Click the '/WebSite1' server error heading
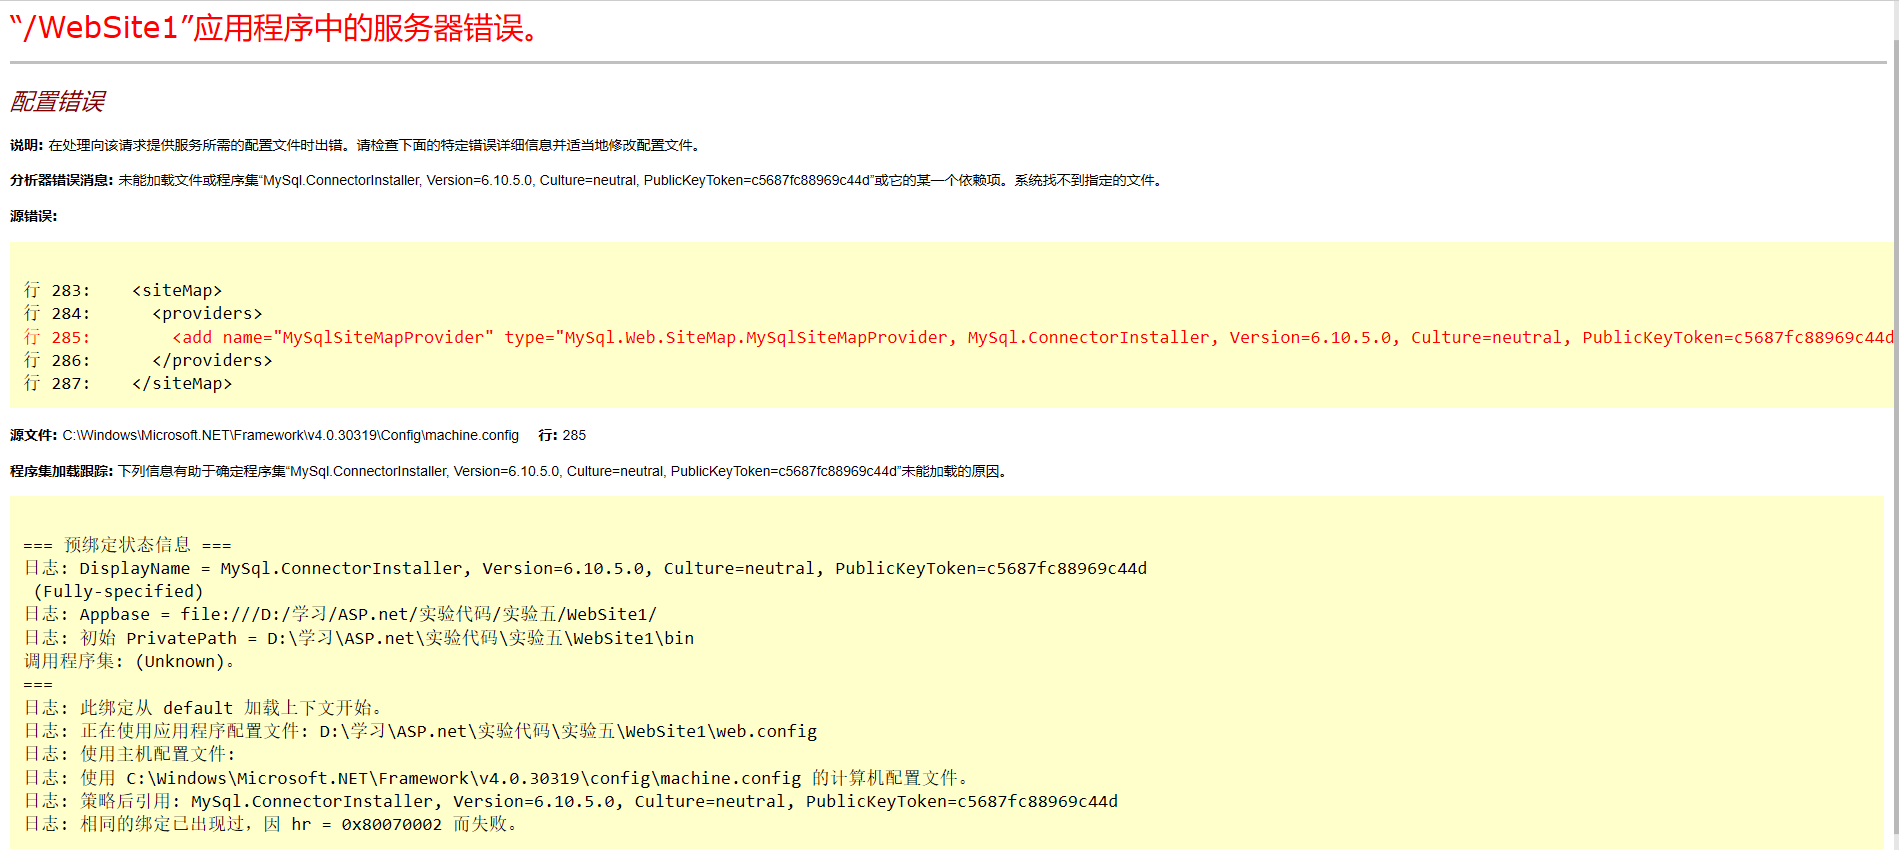The width and height of the screenshot is (1899, 850). click(x=277, y=28)
